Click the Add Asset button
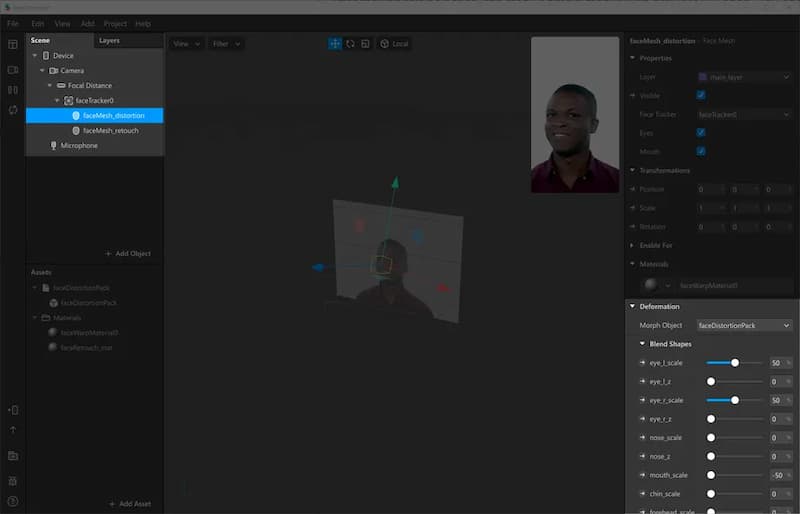800x514 pixels. pyautogui.click(x=130, y=504)
